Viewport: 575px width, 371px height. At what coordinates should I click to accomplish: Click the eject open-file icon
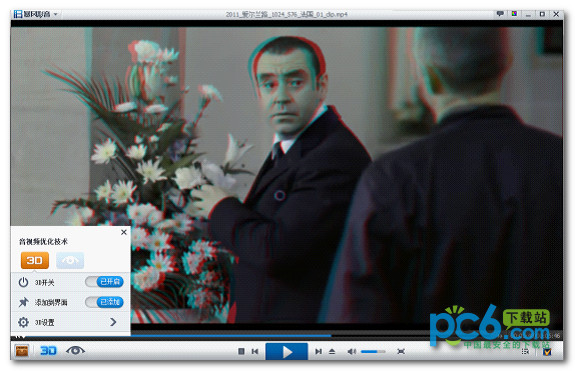tap(332, 351)
